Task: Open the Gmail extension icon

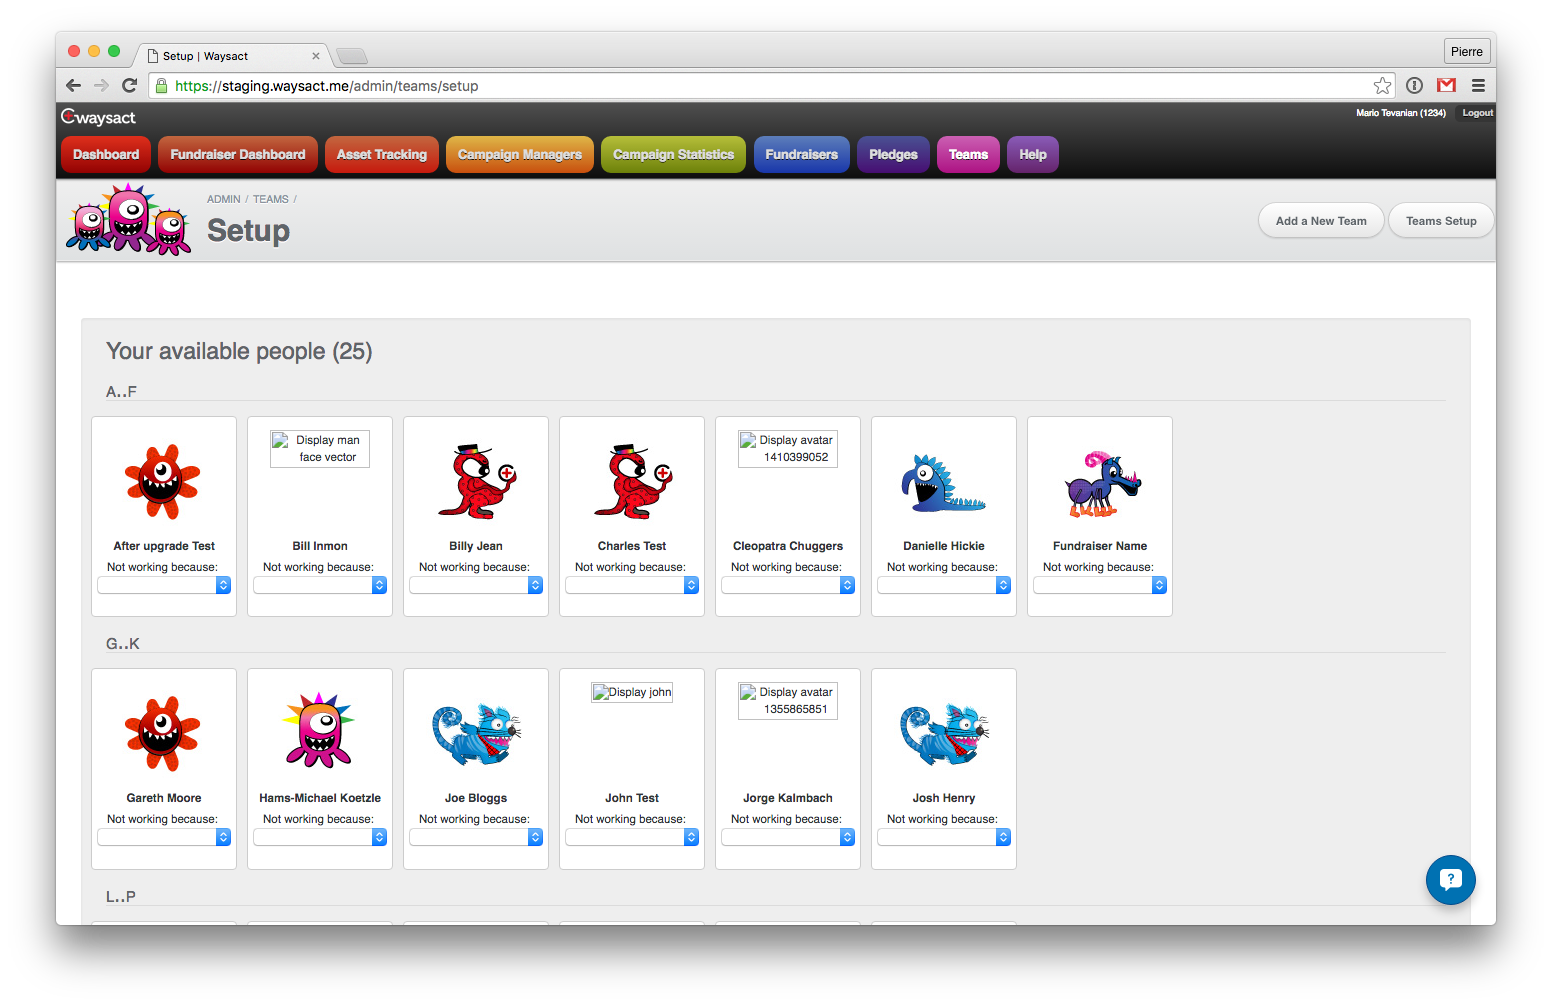Action: point(1446,86)
